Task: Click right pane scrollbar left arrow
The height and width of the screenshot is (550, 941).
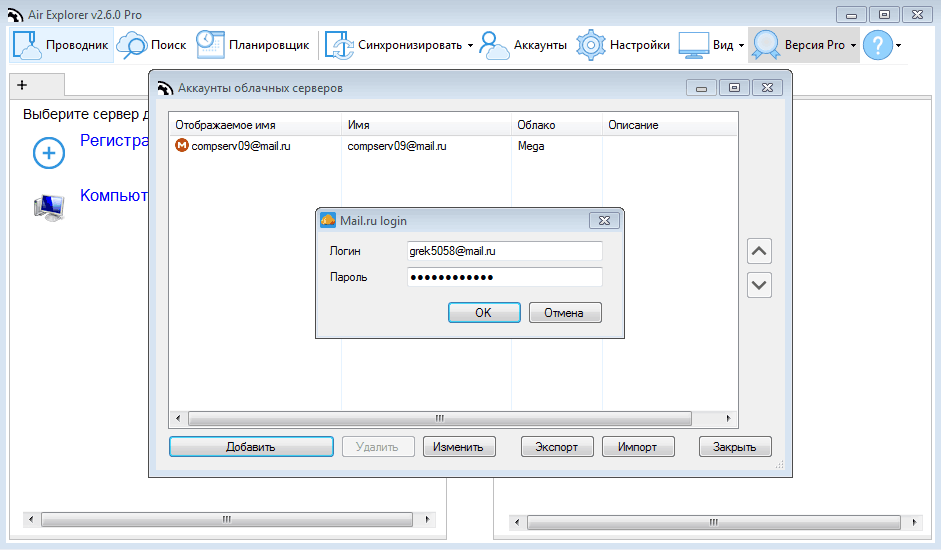Action: [517, 522]
